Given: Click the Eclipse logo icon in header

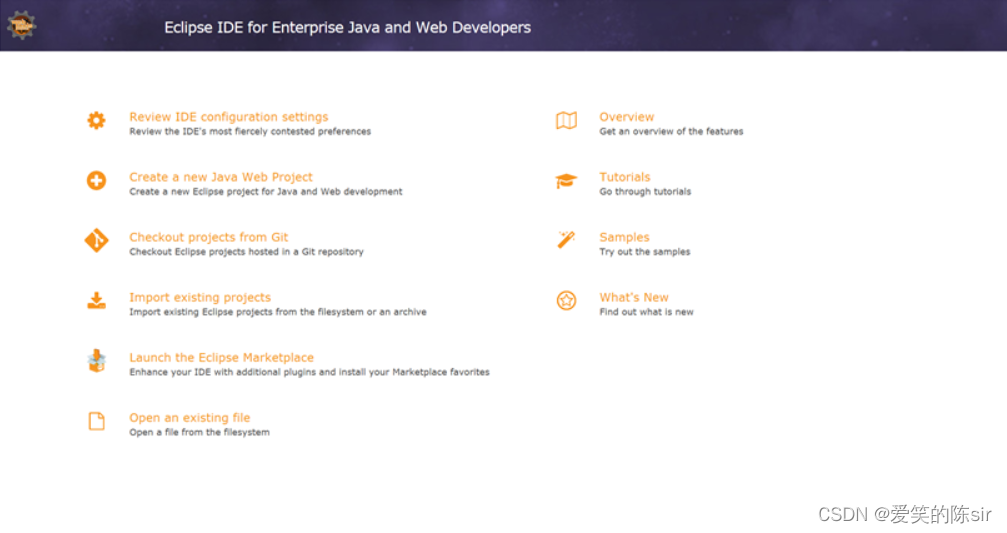Looking at the screenshot, I should 22,26.
